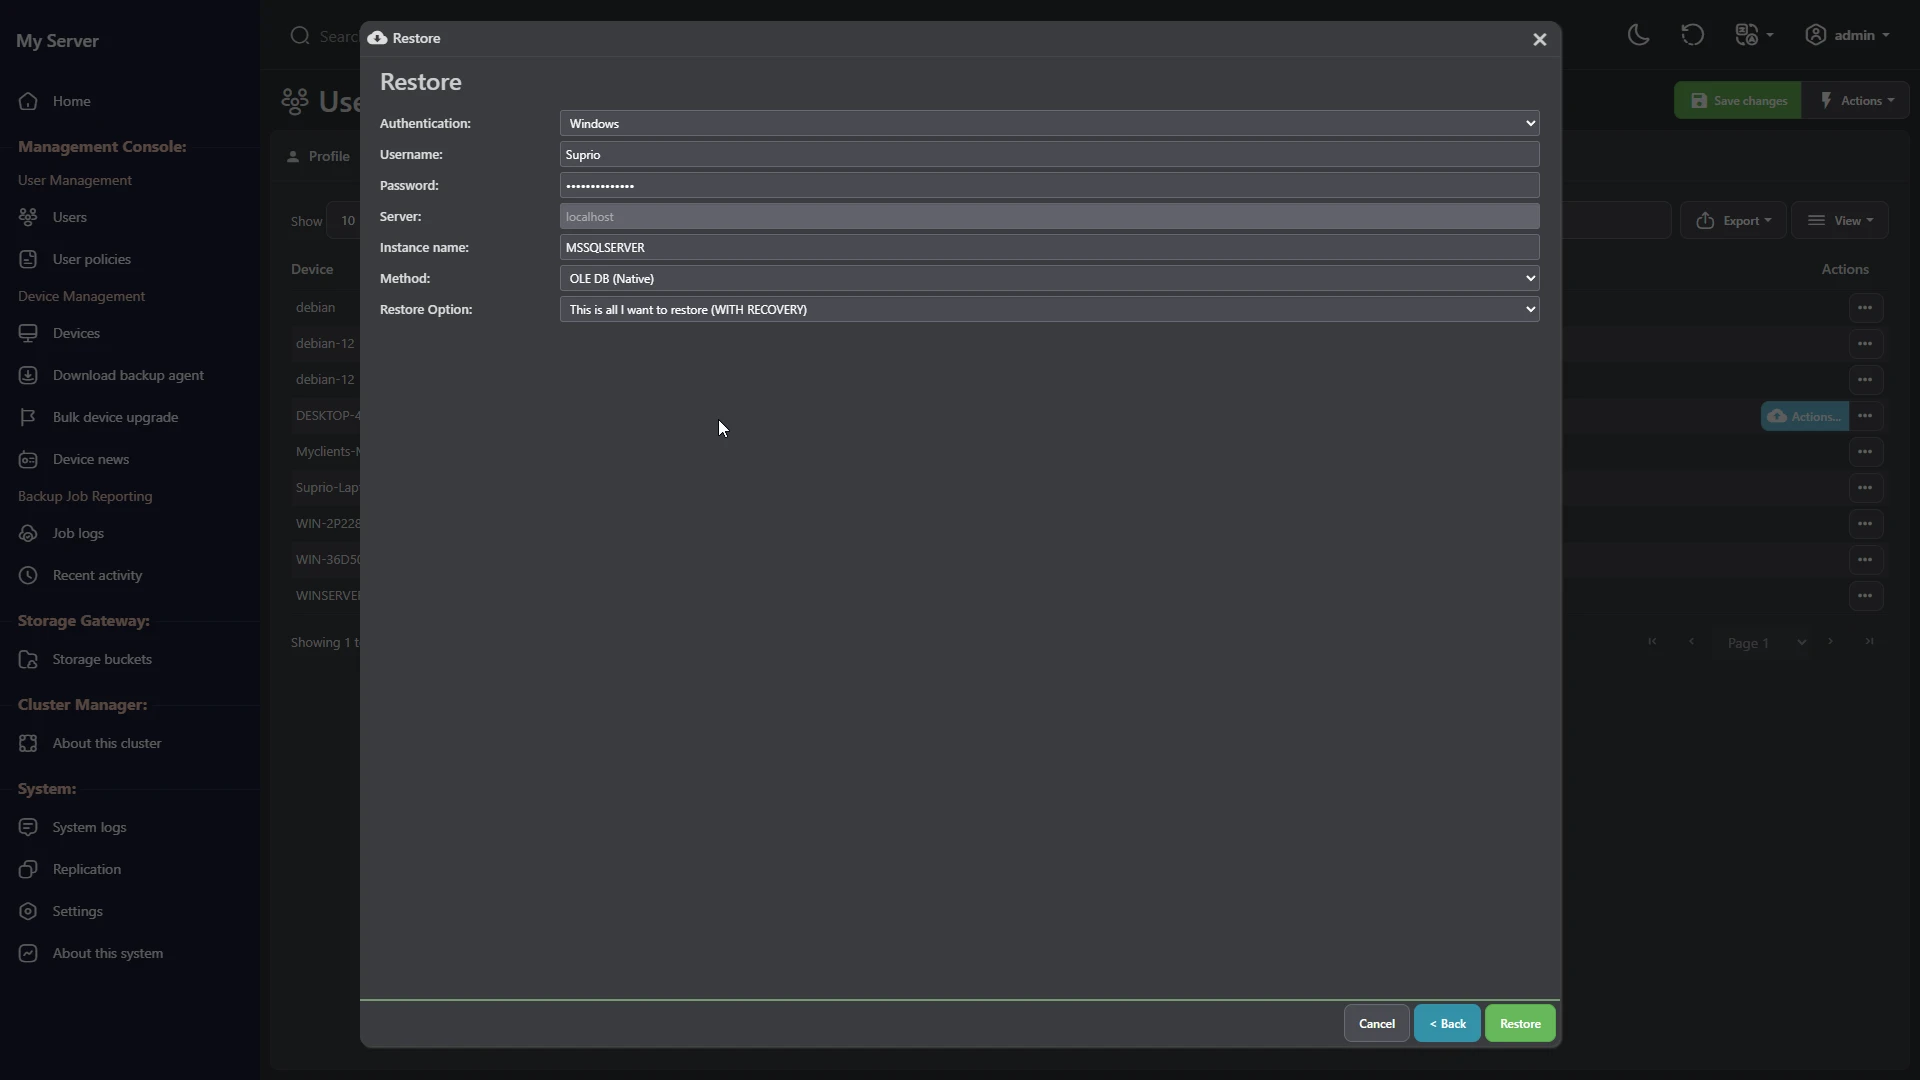Open the Actions dropdown in header
1920x1080 pixels.
(1856, 100)
